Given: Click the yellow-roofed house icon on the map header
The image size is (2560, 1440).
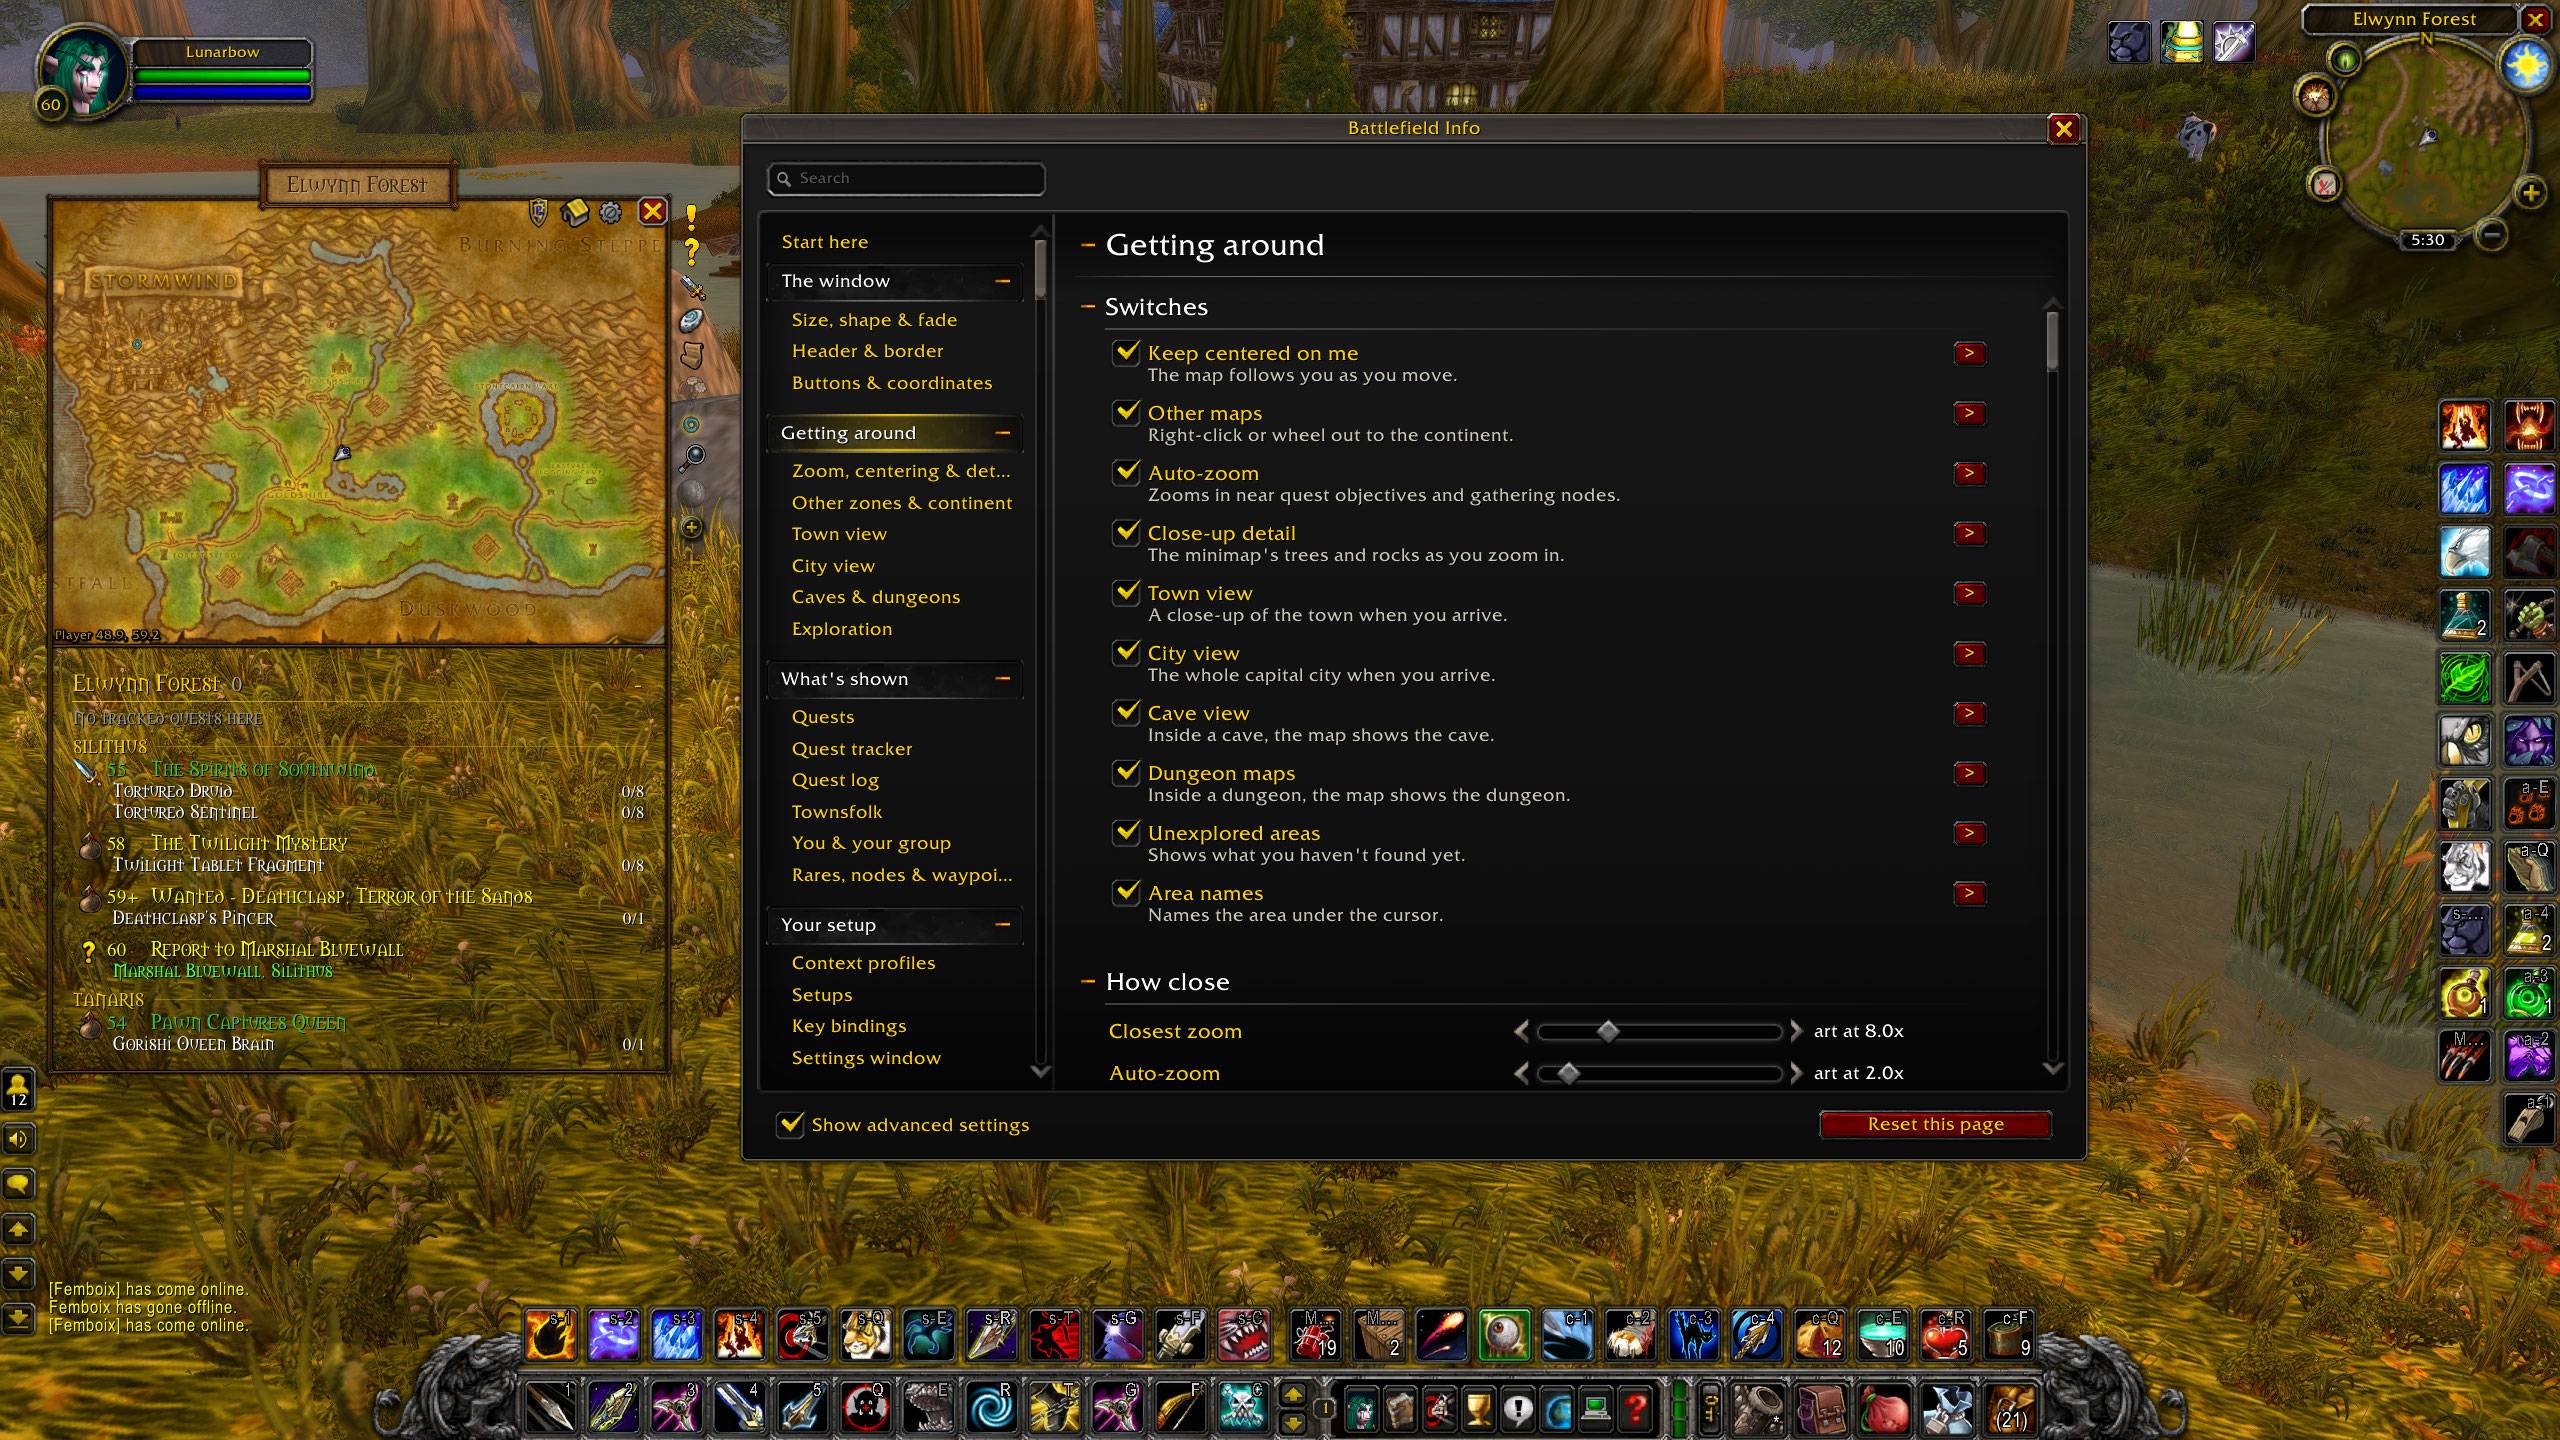Looking at the screenshot, I should [x=575, y=211].
